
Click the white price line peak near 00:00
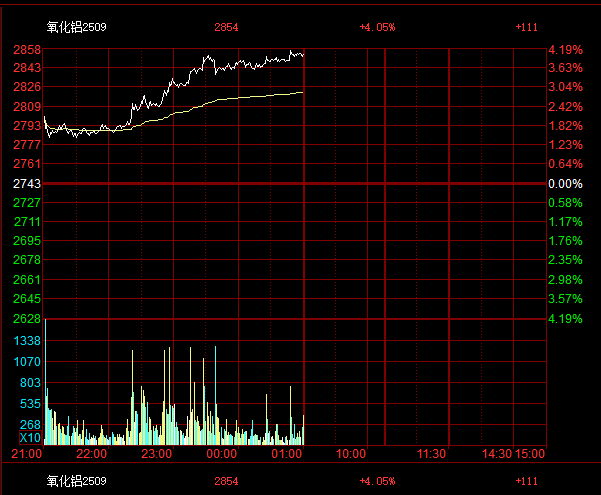click(x=209, y=56)
